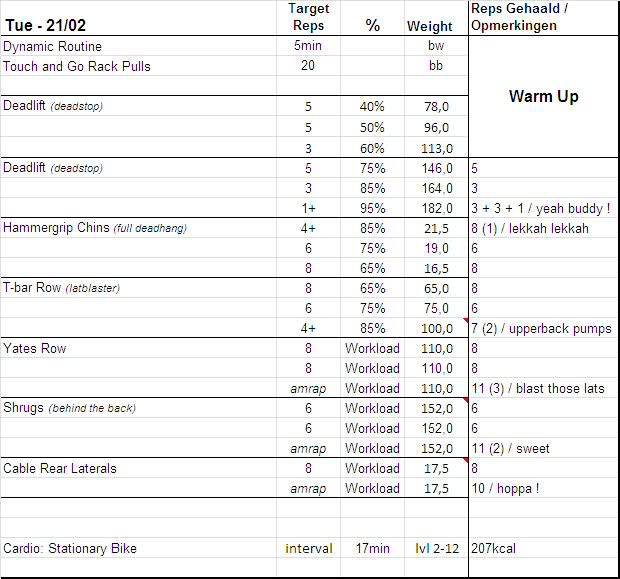620x579 pixels.
Task: Click the 'Target Reps' column header
Action: pyautogui.click(x=308, y=17)
